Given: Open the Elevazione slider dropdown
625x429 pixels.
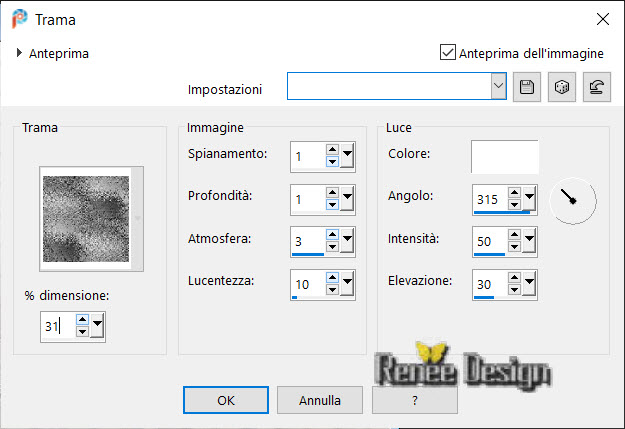Looking at the screenshot, I should [529, 283].
